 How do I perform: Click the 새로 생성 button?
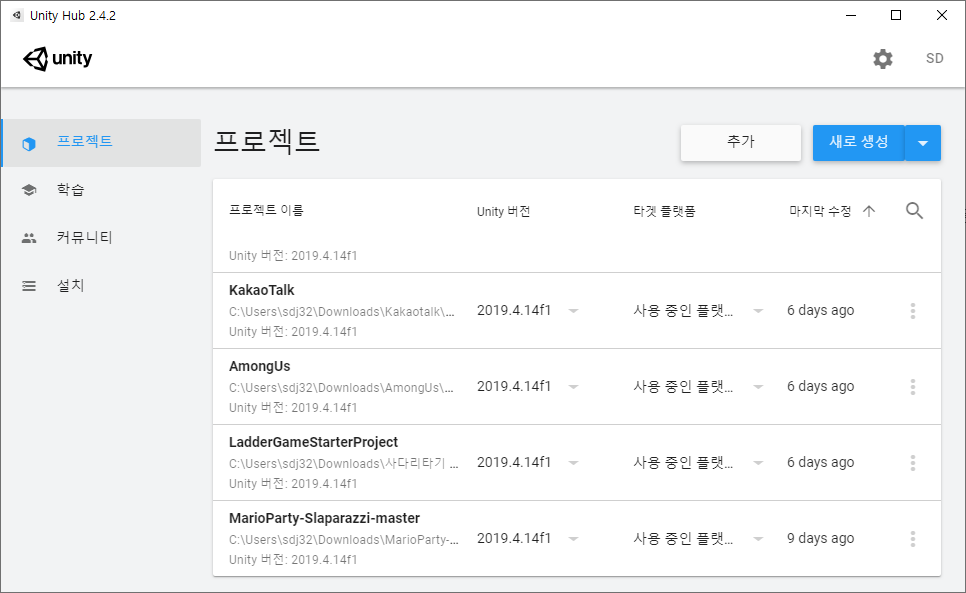[859, 143]
